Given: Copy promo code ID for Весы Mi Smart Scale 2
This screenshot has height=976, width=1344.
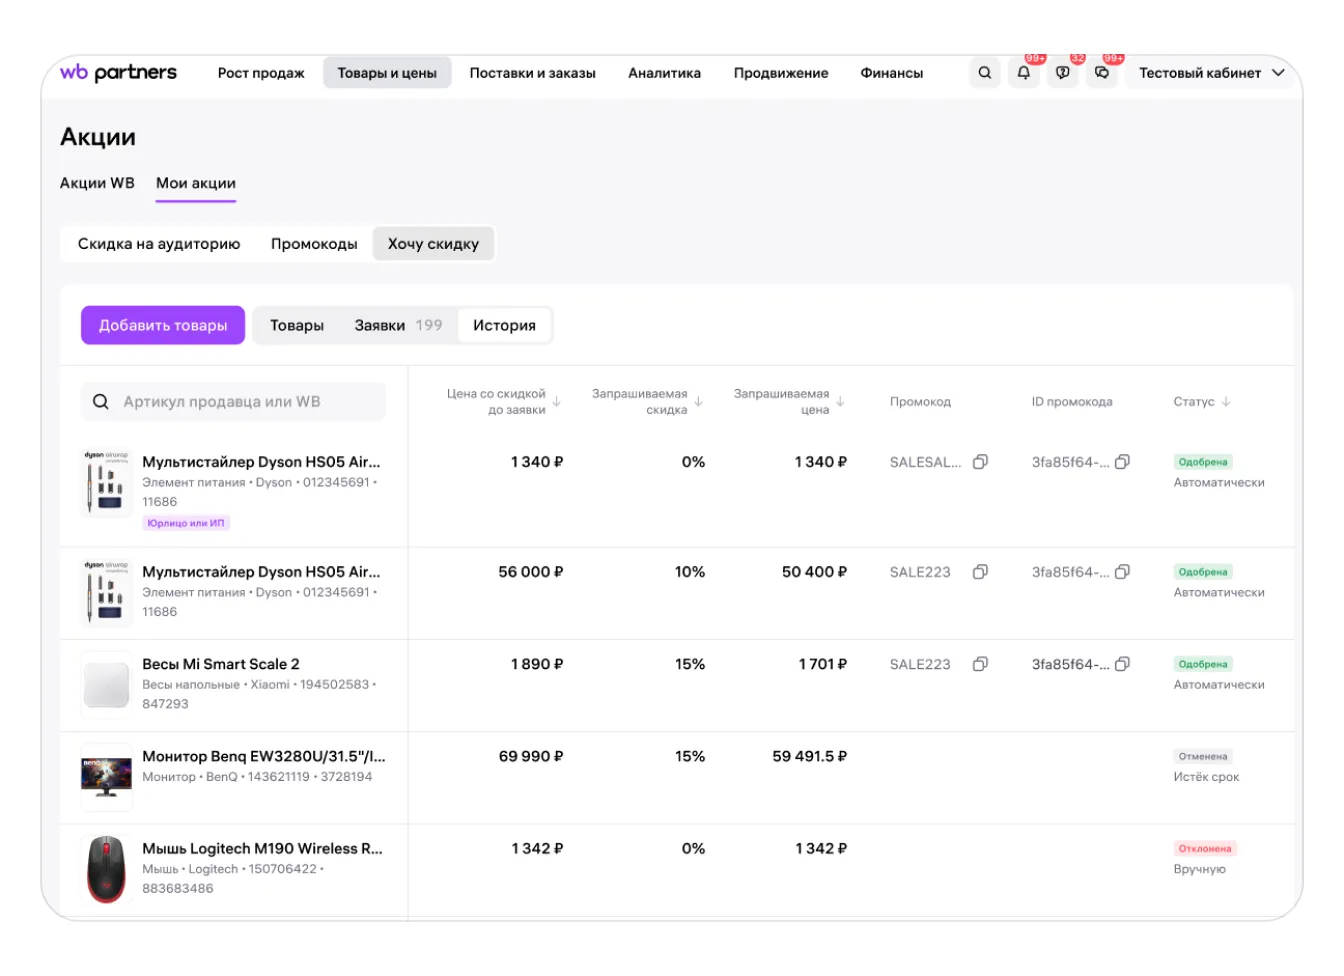Looking at the screenshot, I should click(x=1123, y=664).
